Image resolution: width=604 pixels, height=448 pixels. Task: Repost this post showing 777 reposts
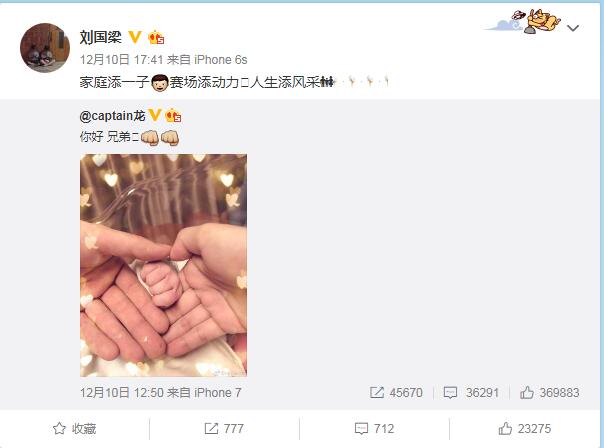(x=224, y=428)
